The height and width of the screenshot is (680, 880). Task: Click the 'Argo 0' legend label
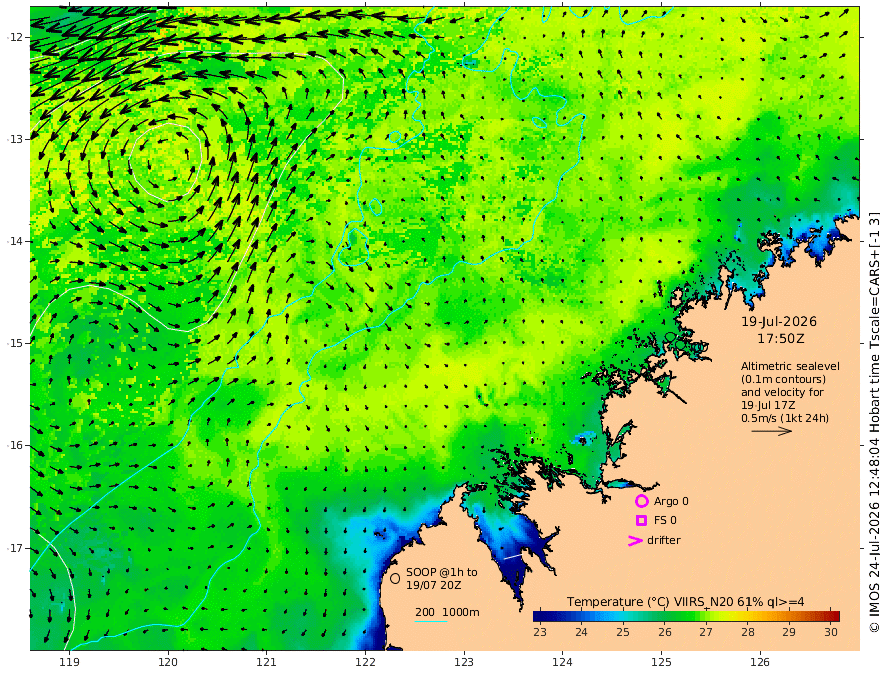[x=671, y=501]
